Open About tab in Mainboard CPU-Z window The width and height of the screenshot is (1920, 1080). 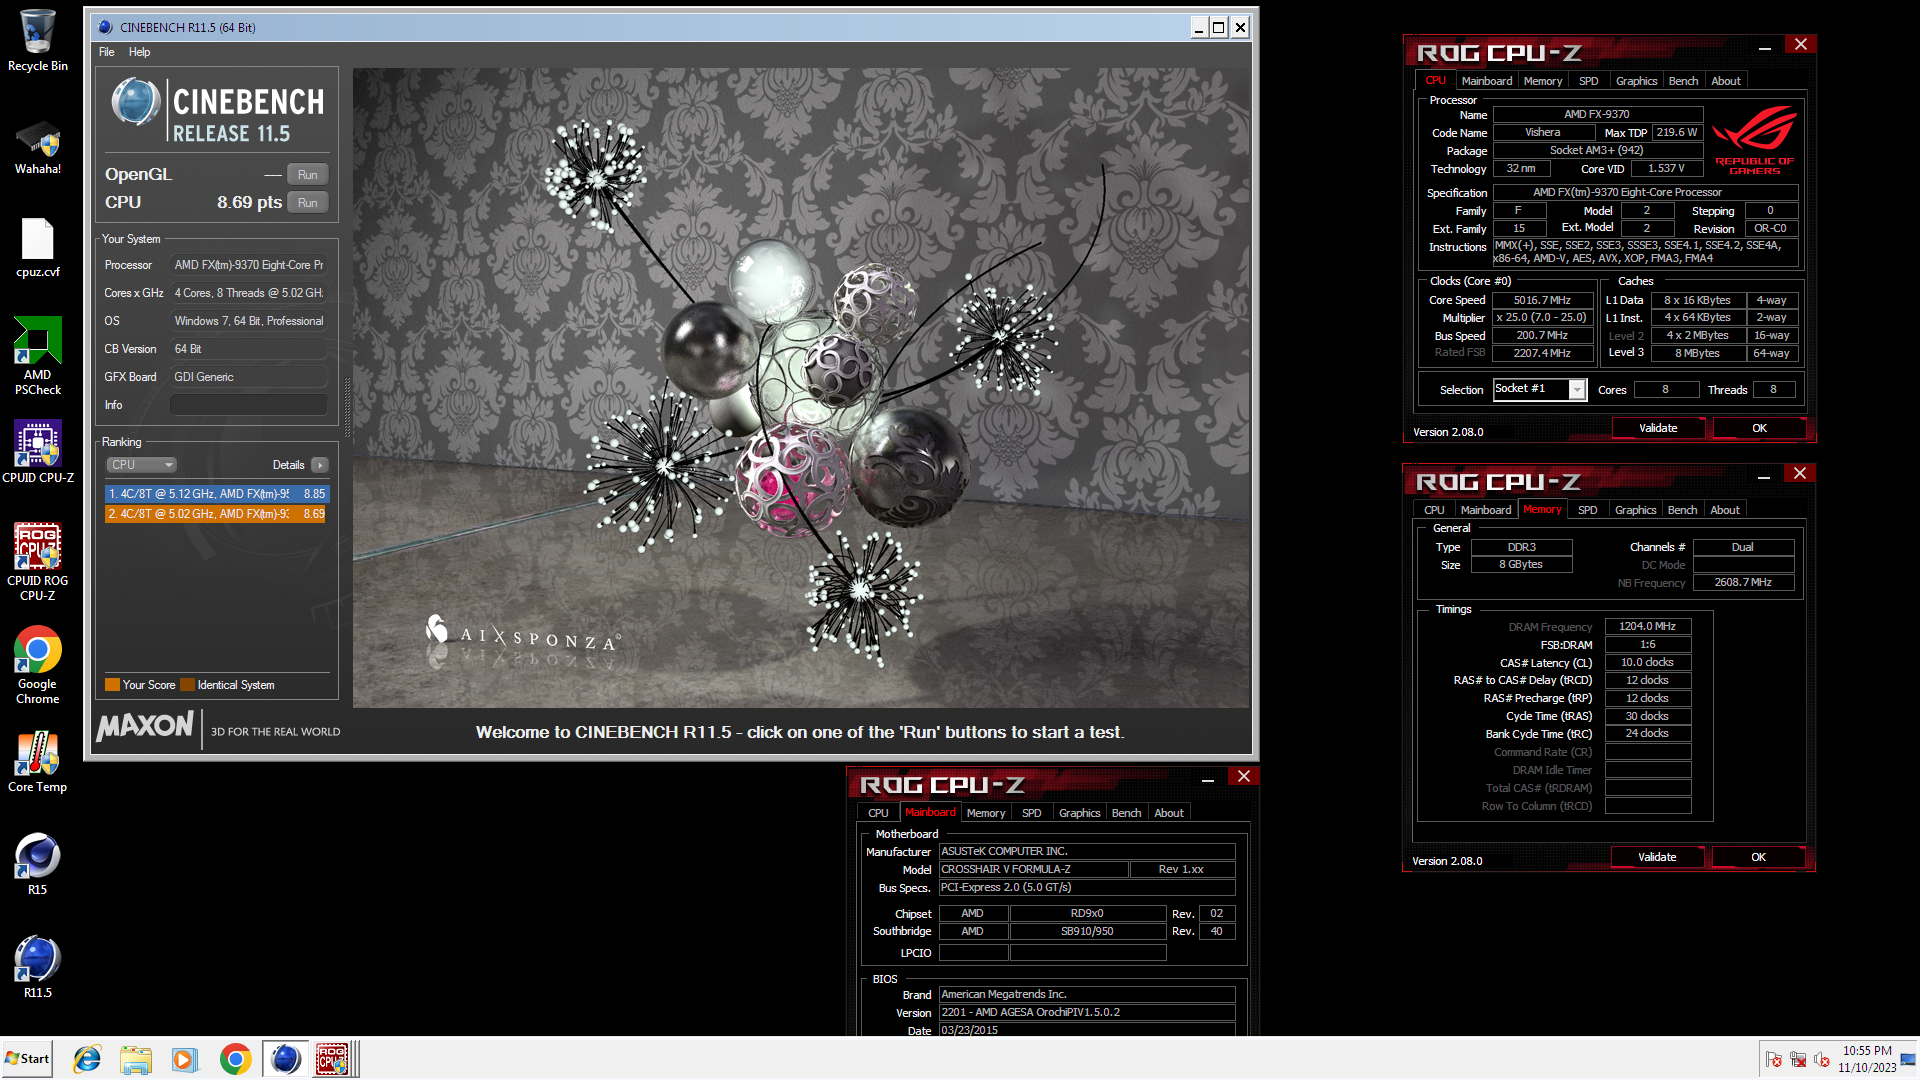(x=1169, y=813)
